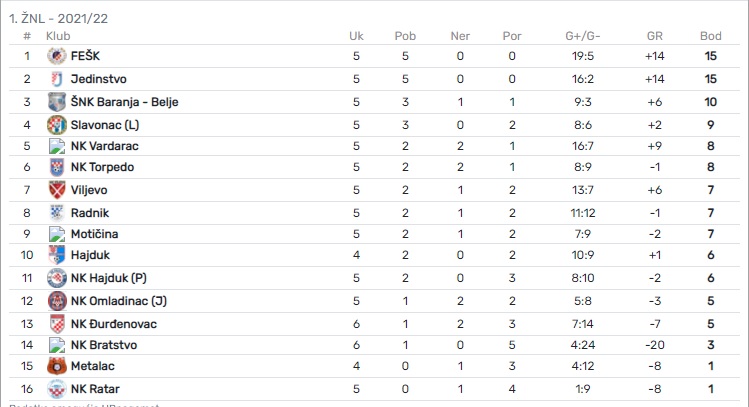Click the Viljevo club crest icon
The image size is (749, 407).
(x=56, y=190)
